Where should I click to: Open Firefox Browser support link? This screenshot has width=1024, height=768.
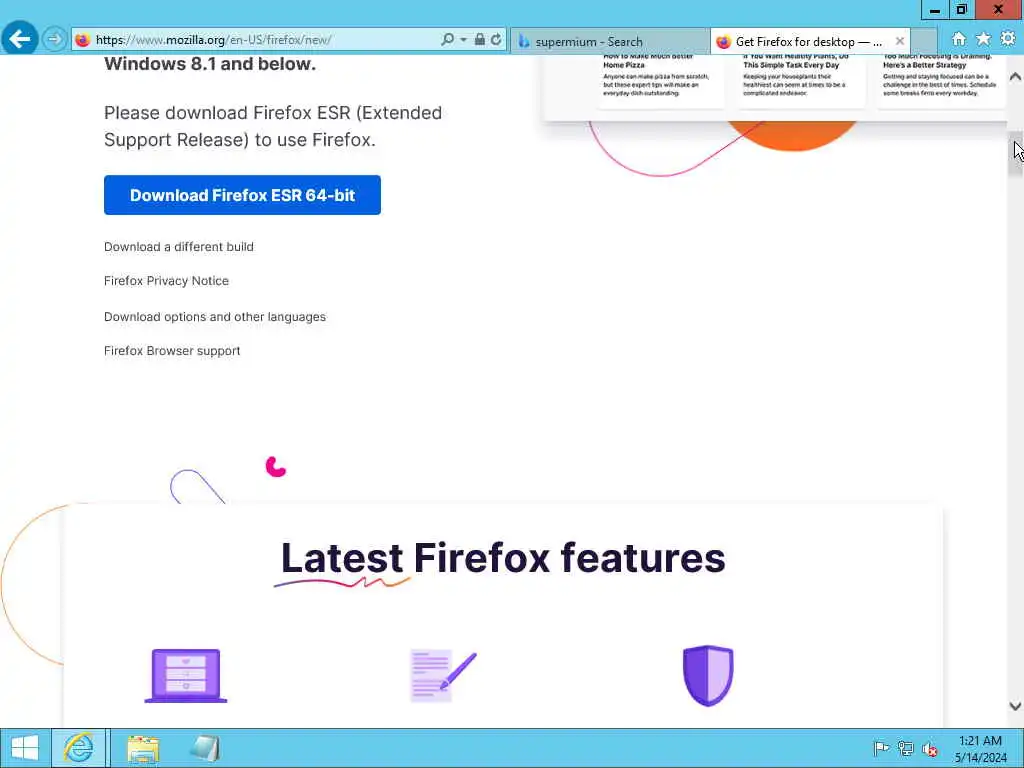172,351
